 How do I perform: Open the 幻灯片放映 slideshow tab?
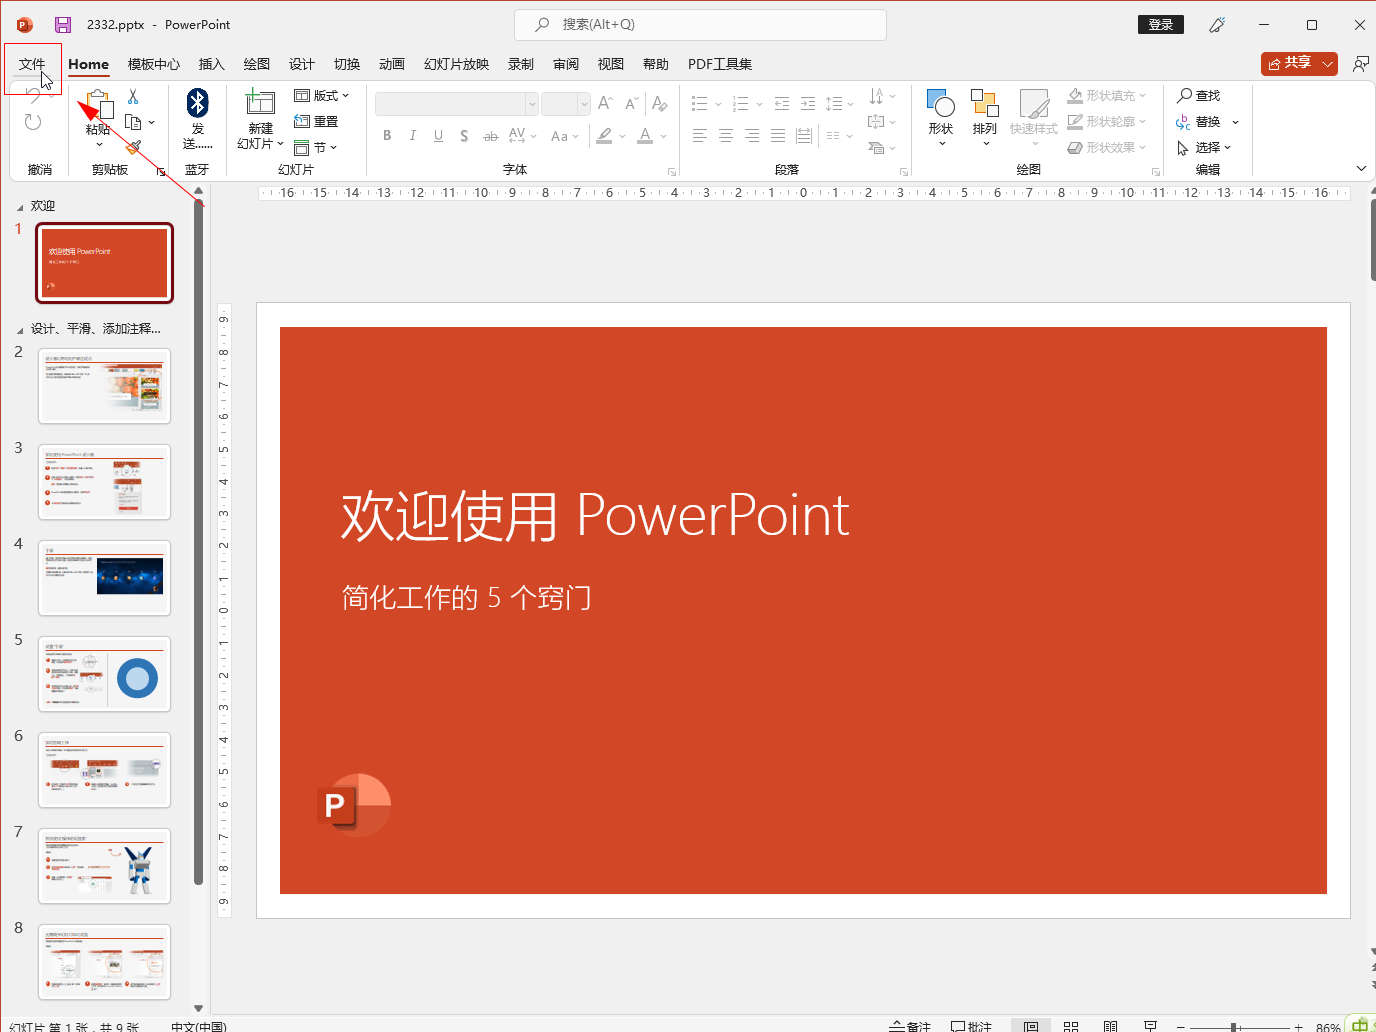pos(456,64)
